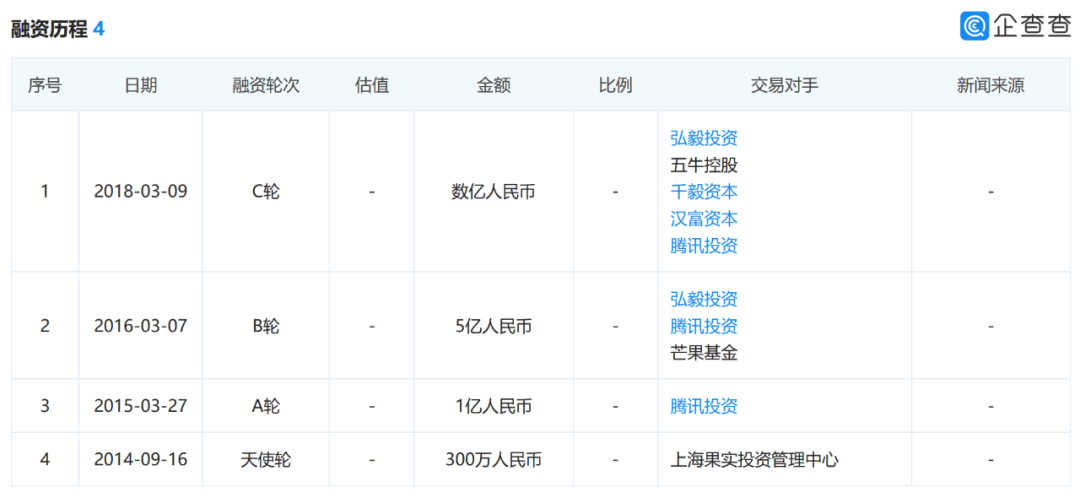The image size is (1080, 498).
Task: Click 五牛控股 investor name
Action: coord(703,165)
